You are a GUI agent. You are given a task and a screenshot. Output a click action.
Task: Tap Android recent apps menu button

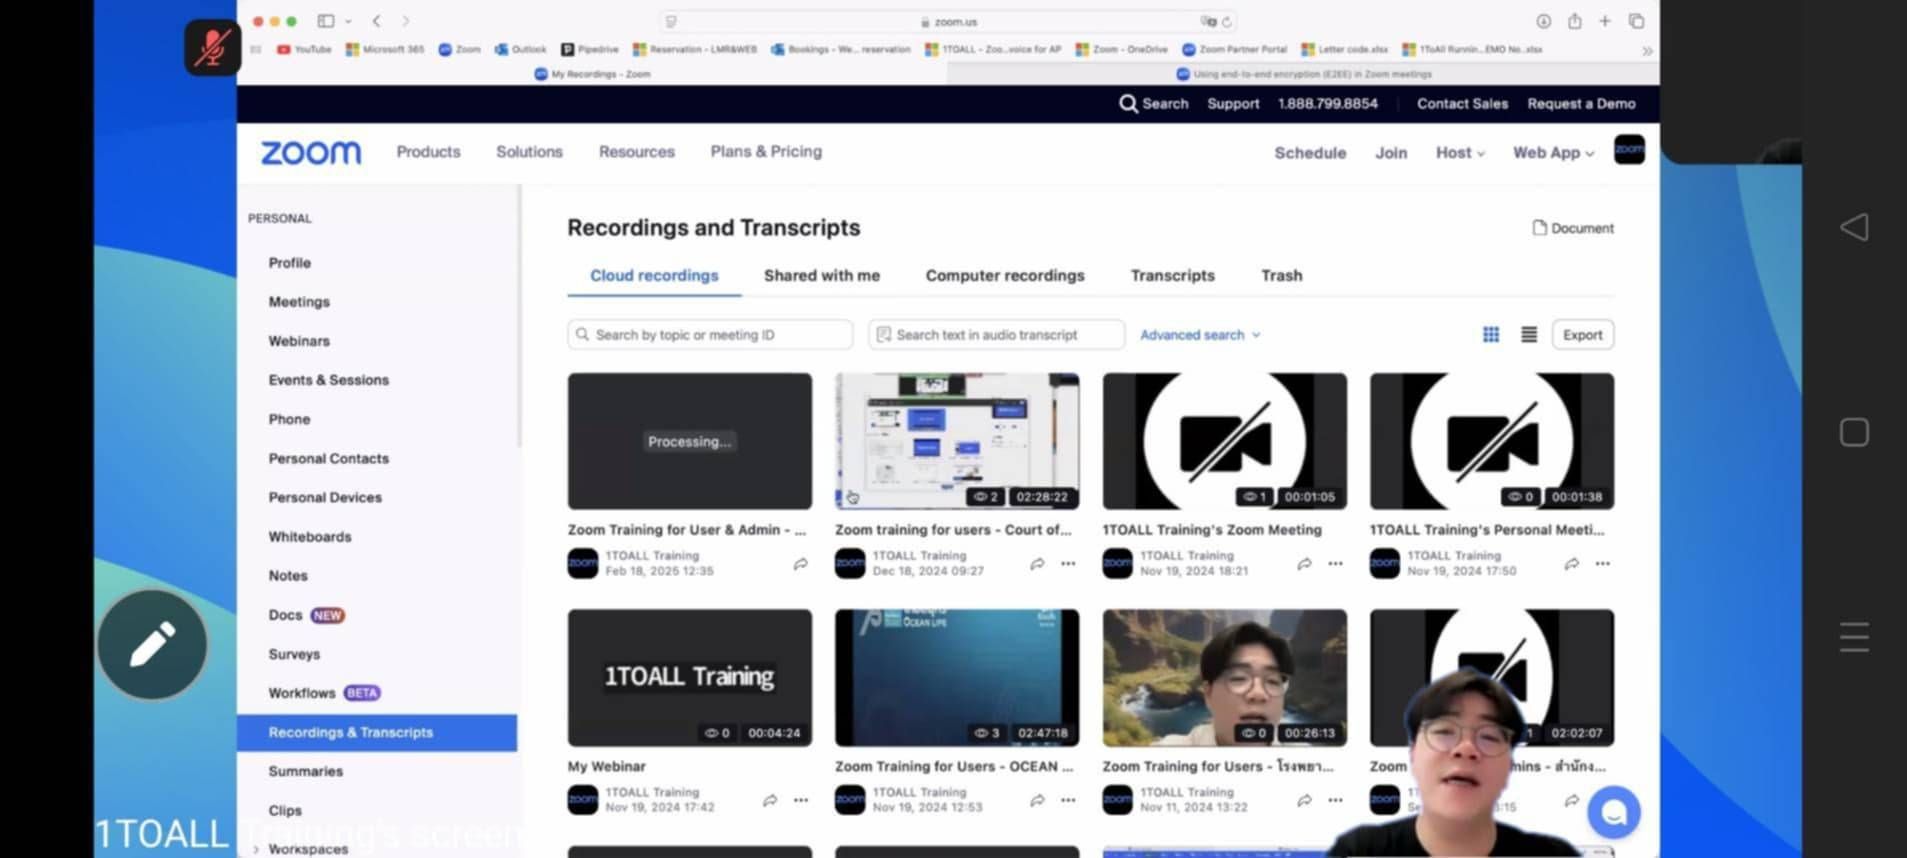tap(1854, 637)
